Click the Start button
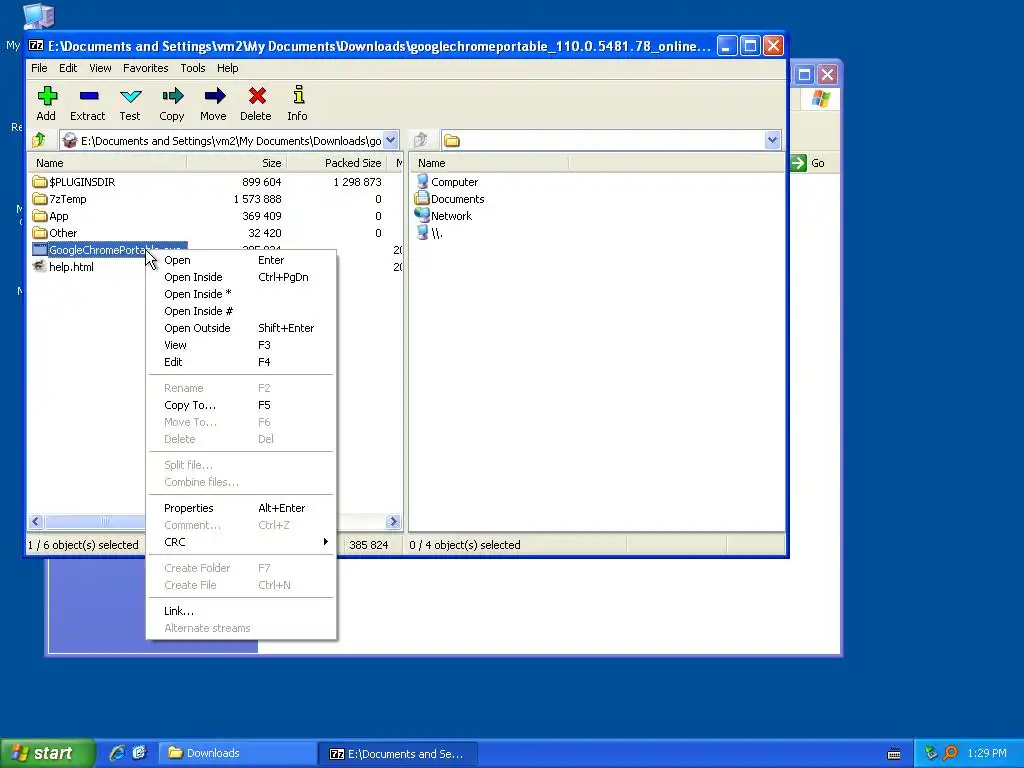Image resolution: width=1024 pixels, height=768 pixels. coord(47,753)
